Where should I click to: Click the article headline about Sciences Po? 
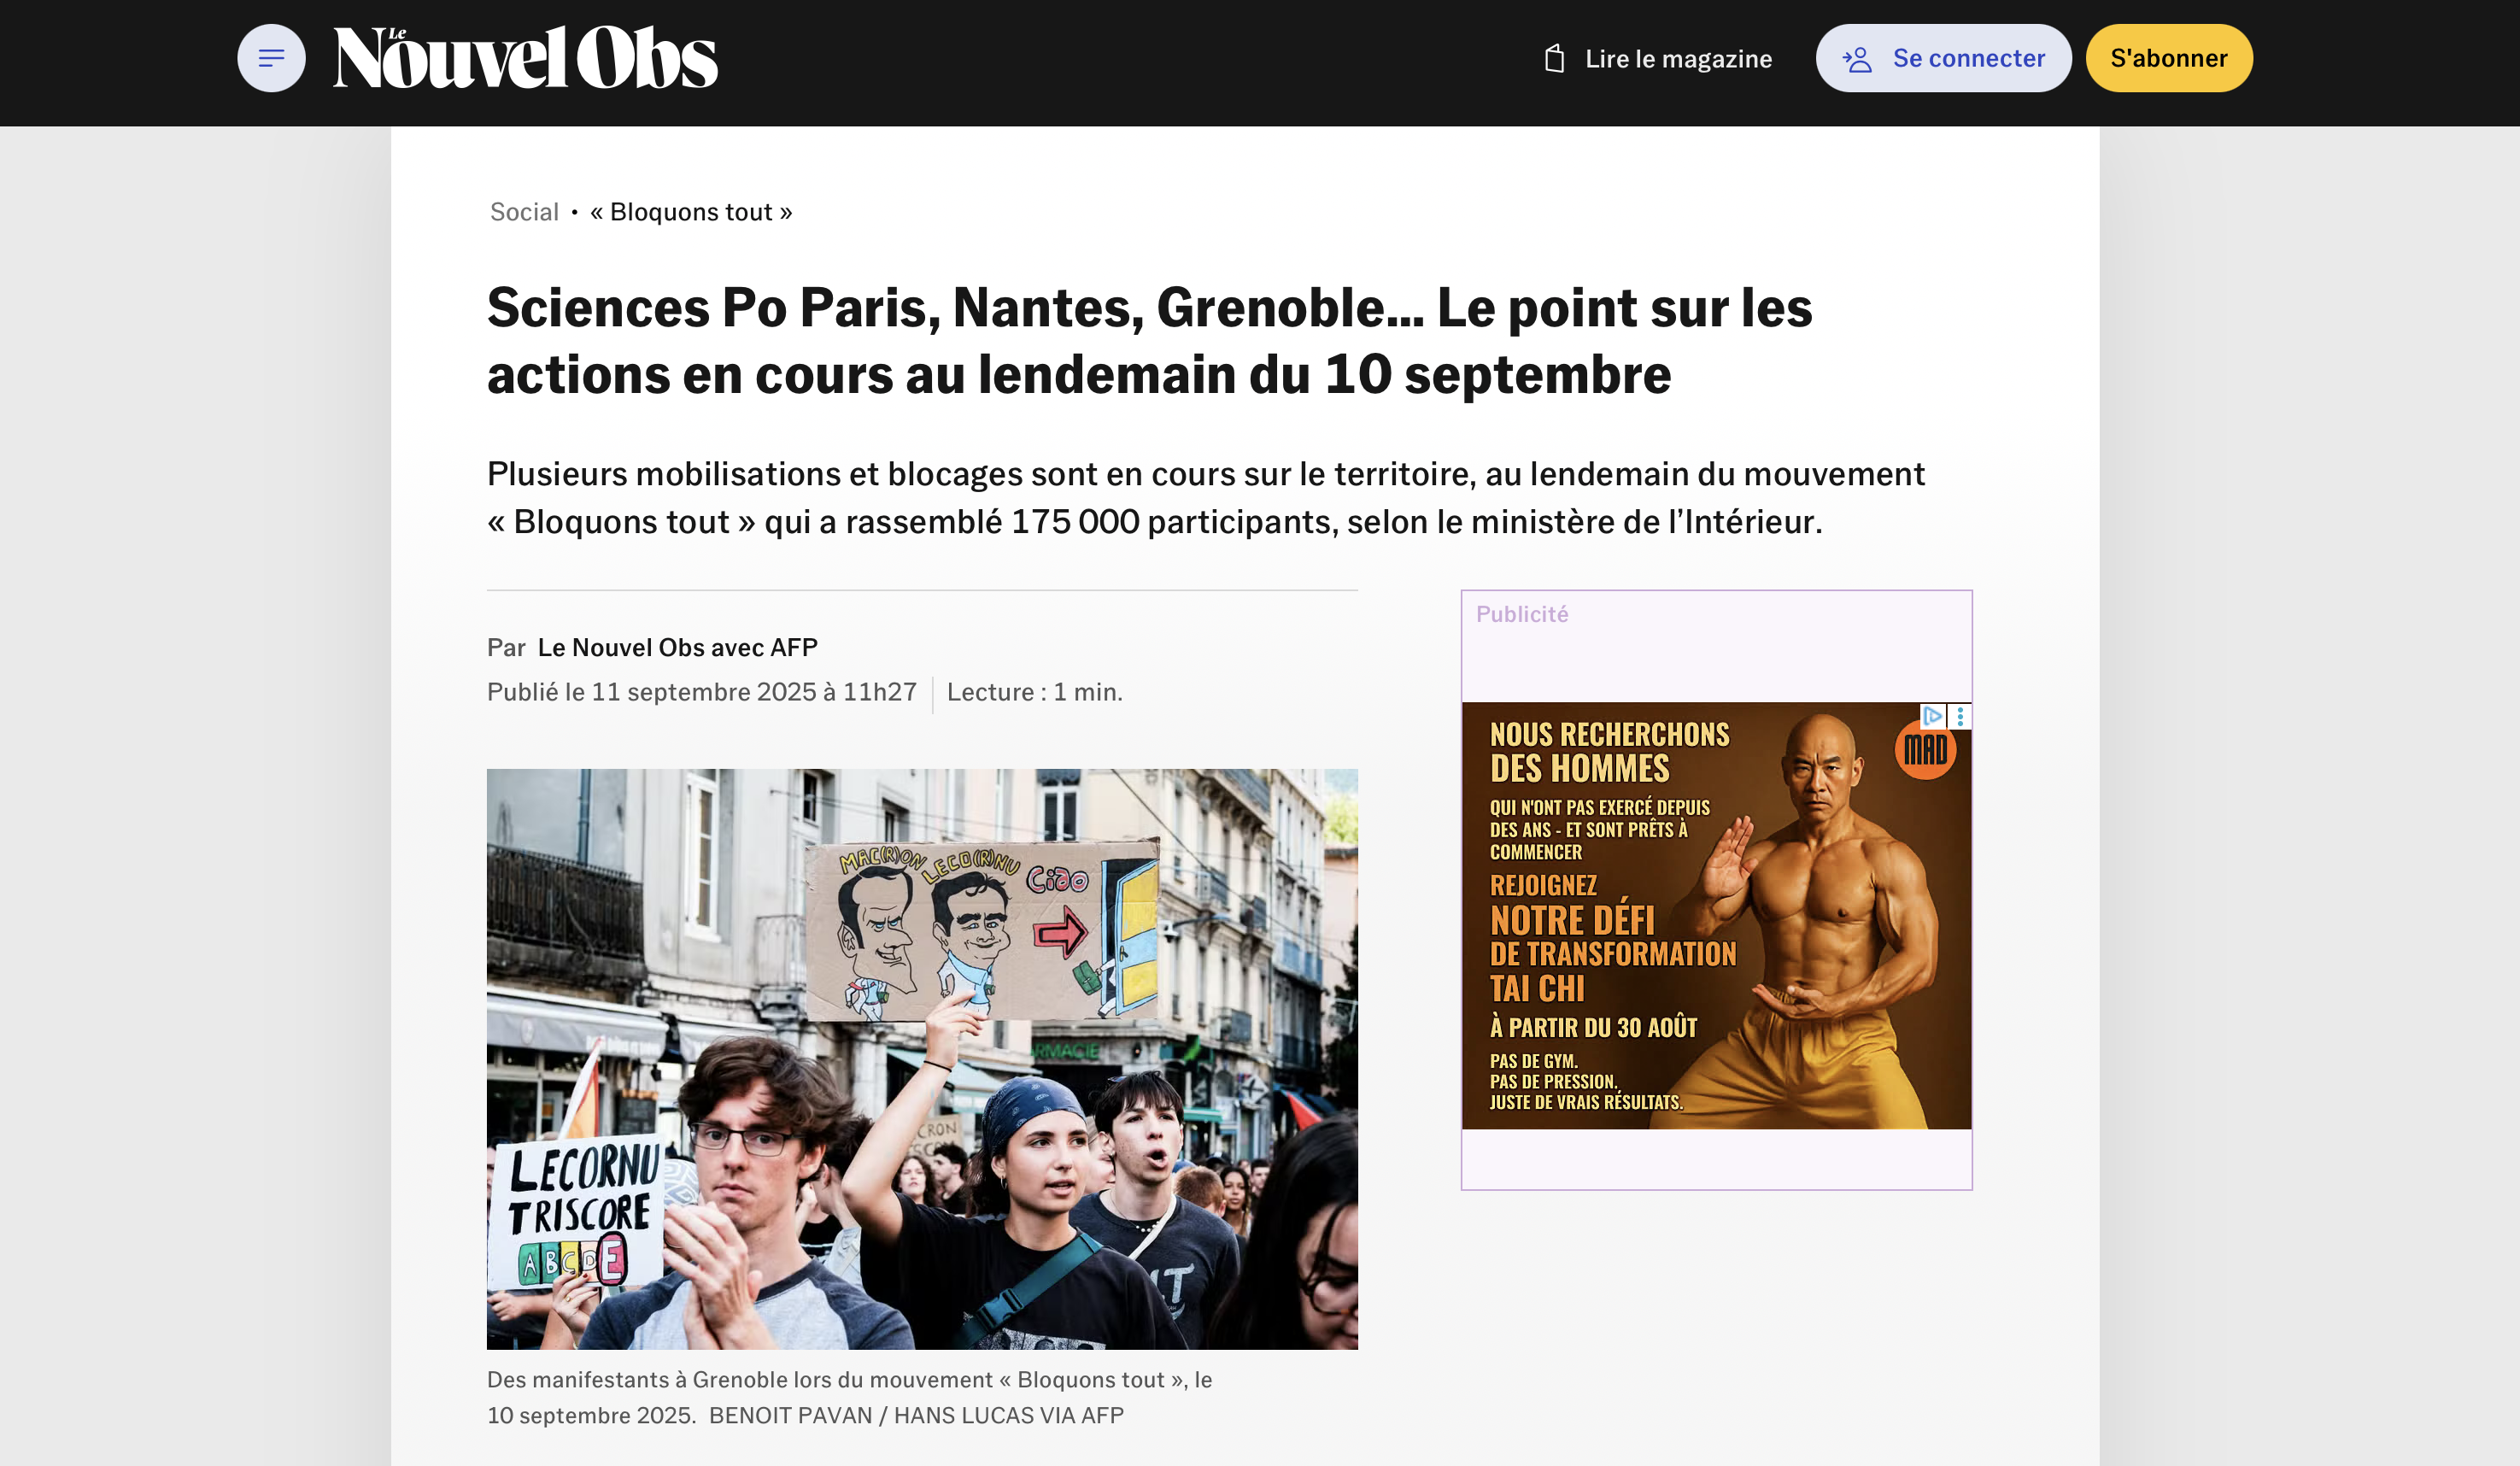1149,341
